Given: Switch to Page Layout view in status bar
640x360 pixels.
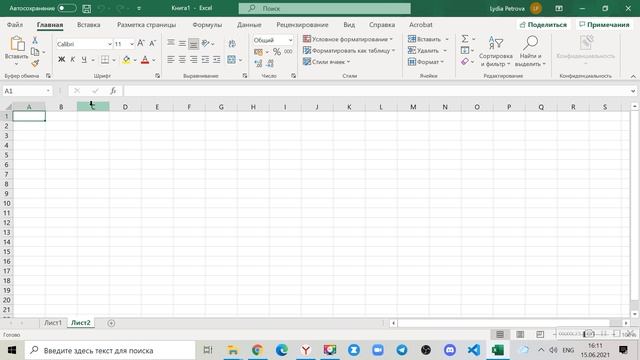Looking at the screenshot, I should (x=520, y=334).
